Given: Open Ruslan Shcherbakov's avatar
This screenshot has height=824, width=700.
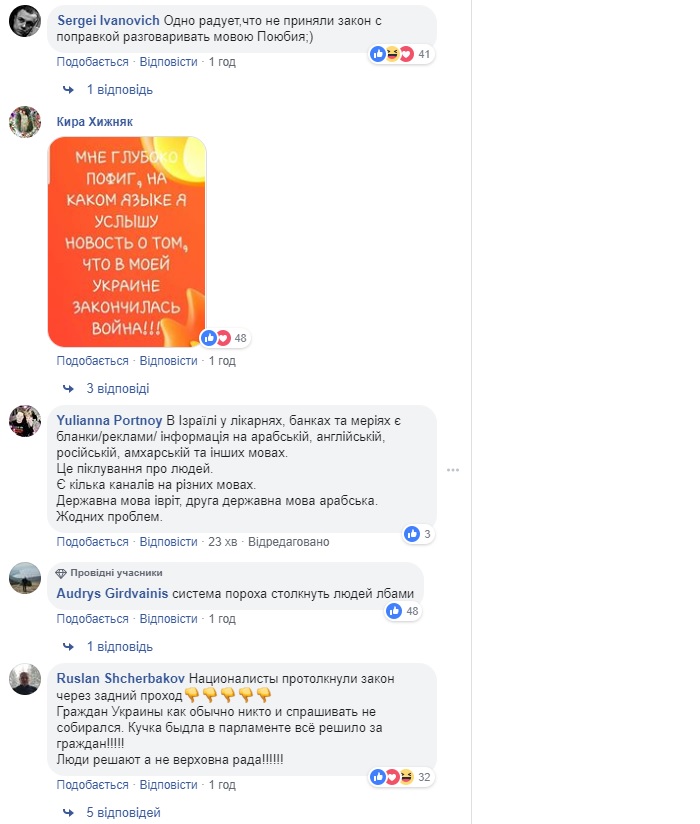Looking at the screenshot, I should [25, 679].
